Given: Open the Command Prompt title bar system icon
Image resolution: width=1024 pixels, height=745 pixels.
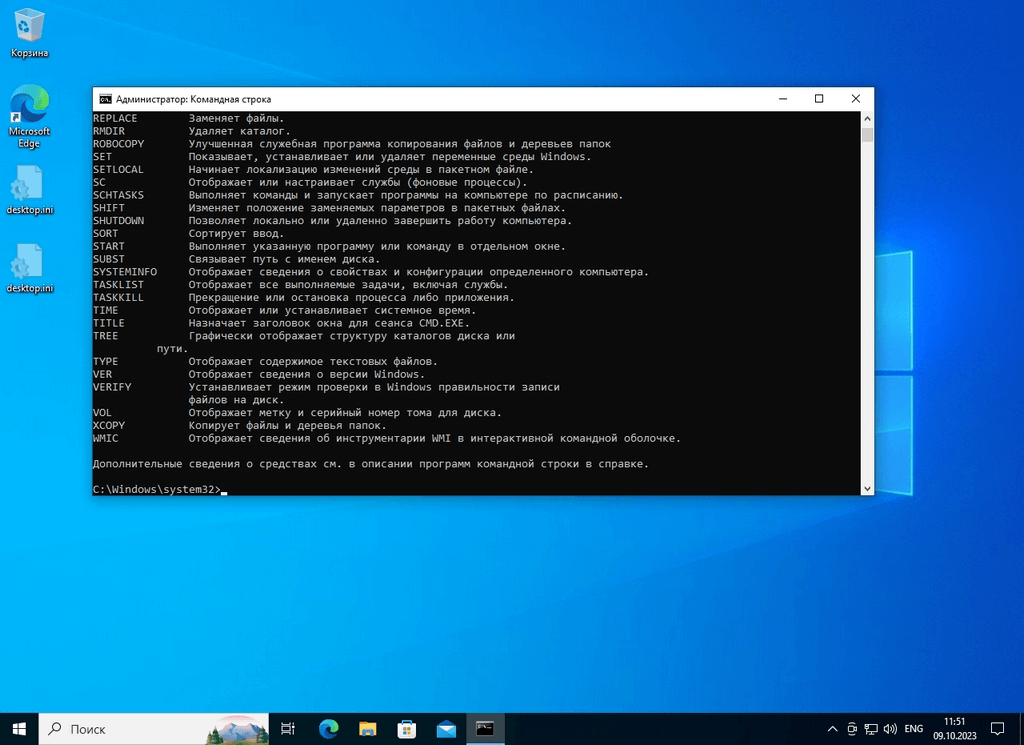Looking at the screenshot, I should [x=105, y=99].
